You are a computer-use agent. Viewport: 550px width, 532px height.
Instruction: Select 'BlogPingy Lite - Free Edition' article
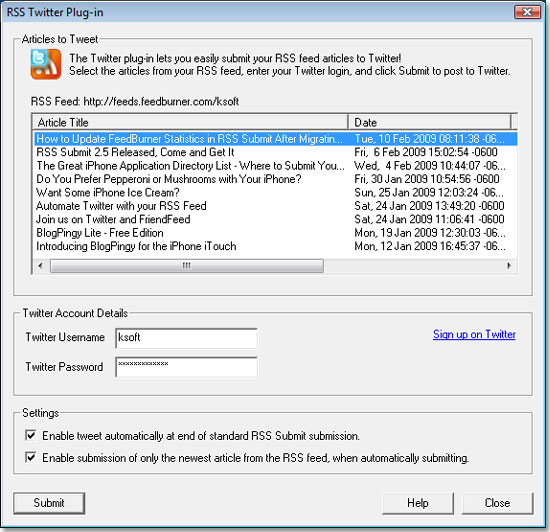pos(275,233)
